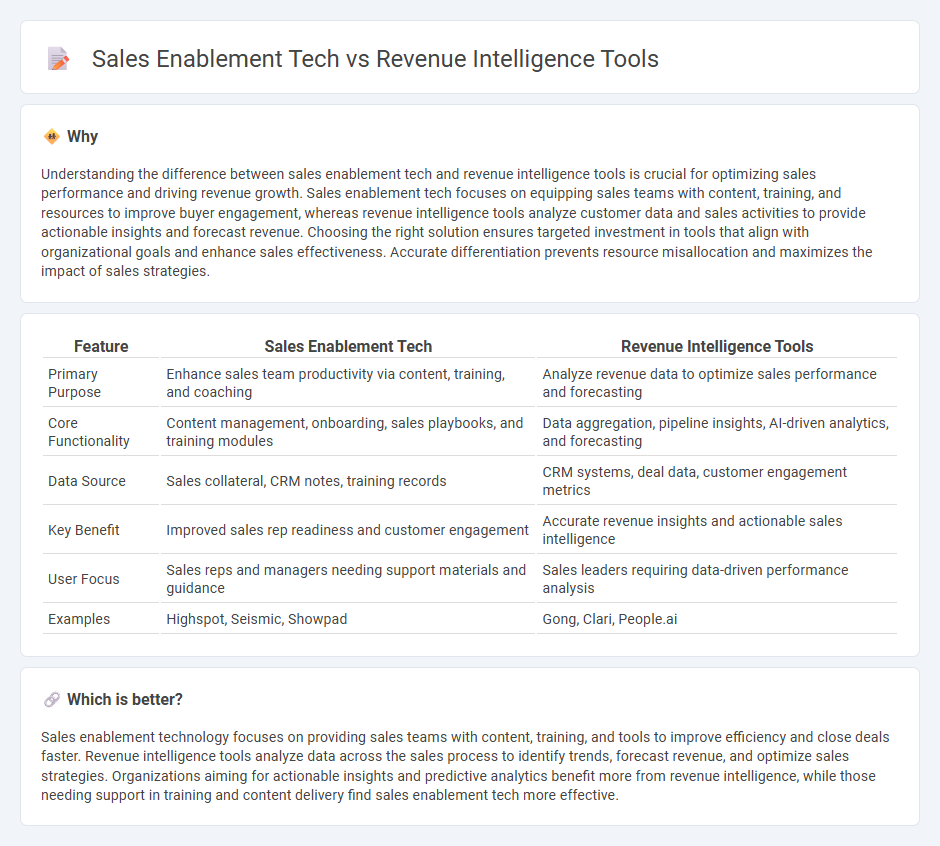Click 'Sales collateral, CRM notes, training records' cell
This screenshot has width=940, height=846.
click(348, 481)
